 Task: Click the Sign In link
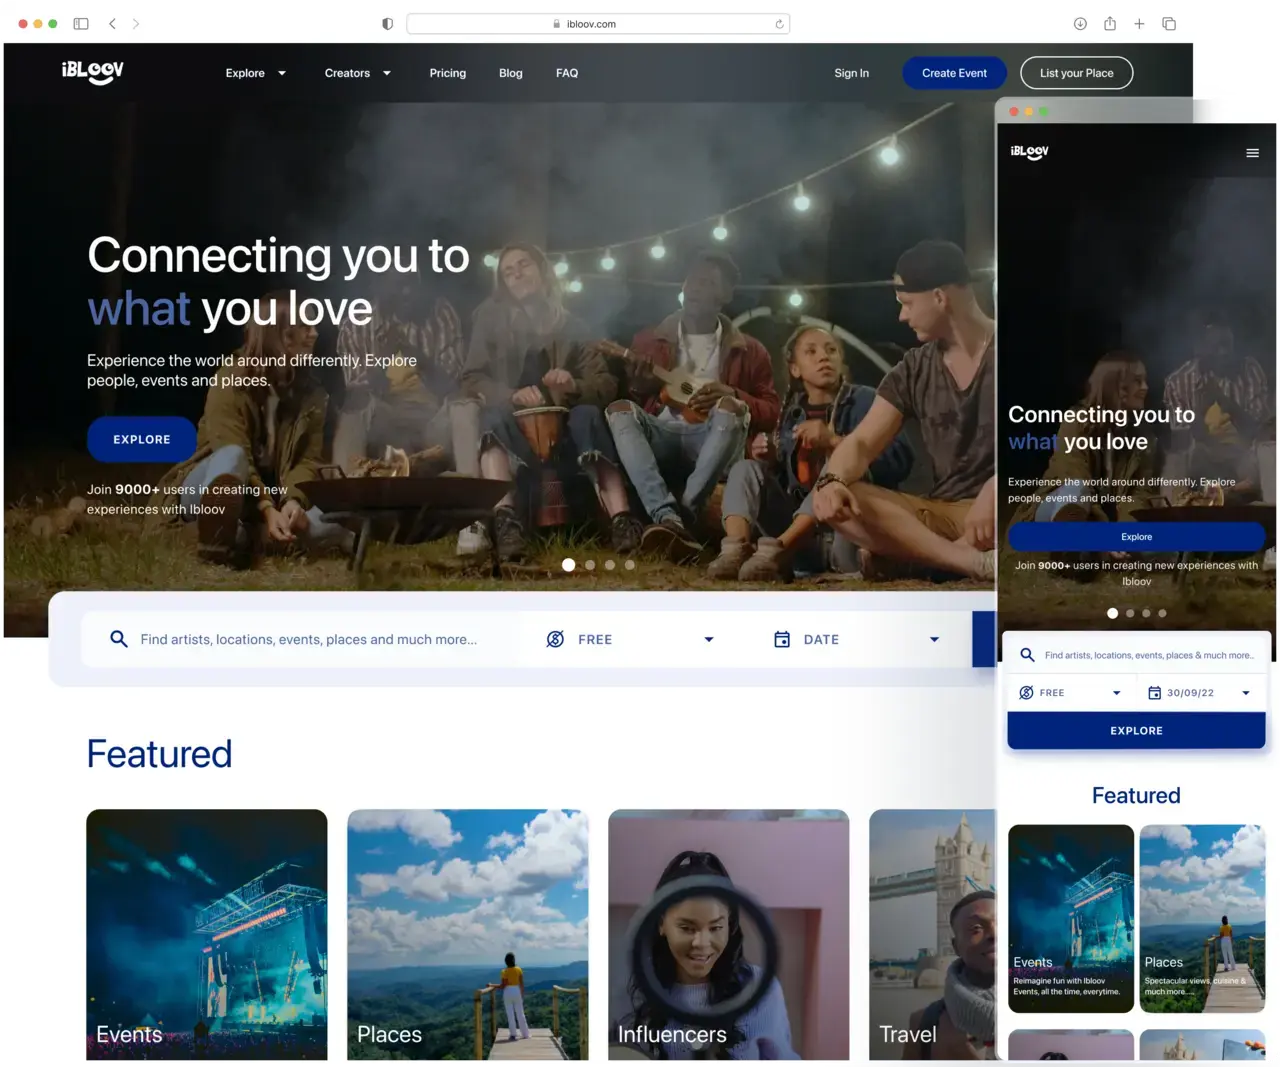(851, 72)
